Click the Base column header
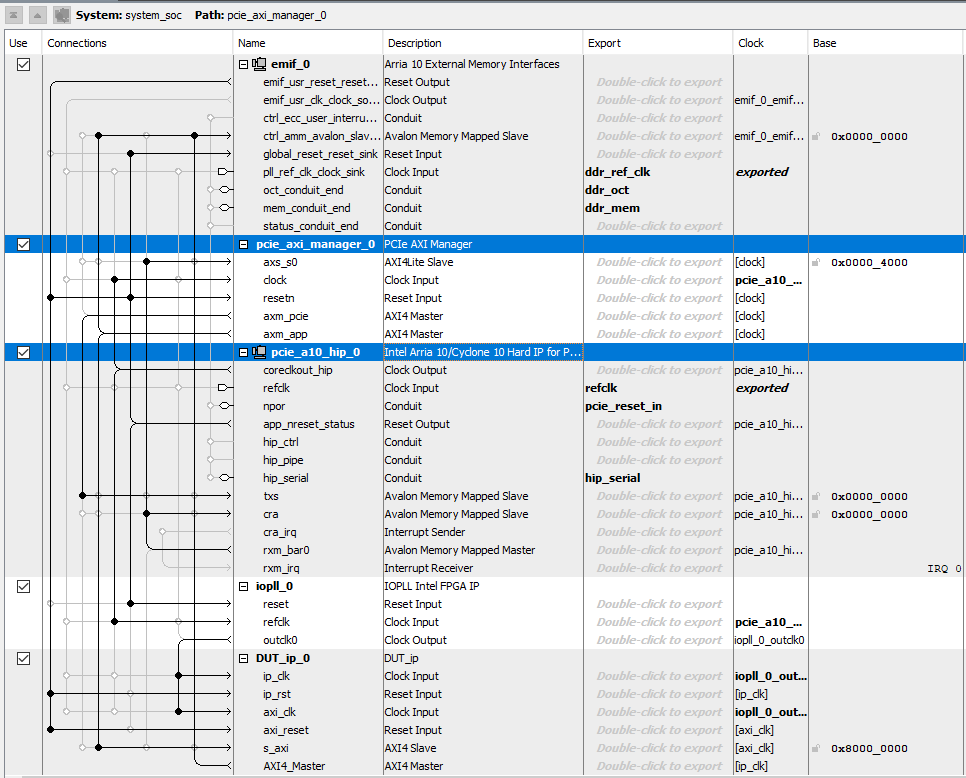The image size is (966, 778). pyautogui.click(x=885, y=43)
